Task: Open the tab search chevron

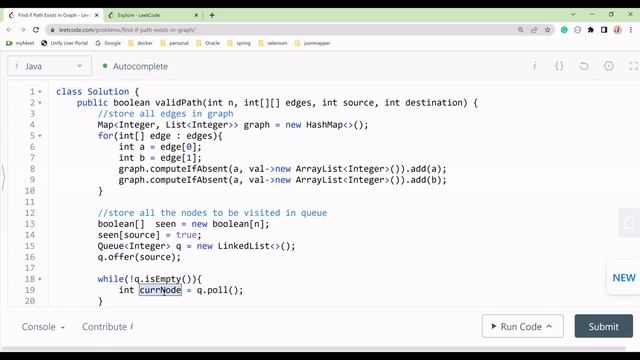Action: pos(573,14)
